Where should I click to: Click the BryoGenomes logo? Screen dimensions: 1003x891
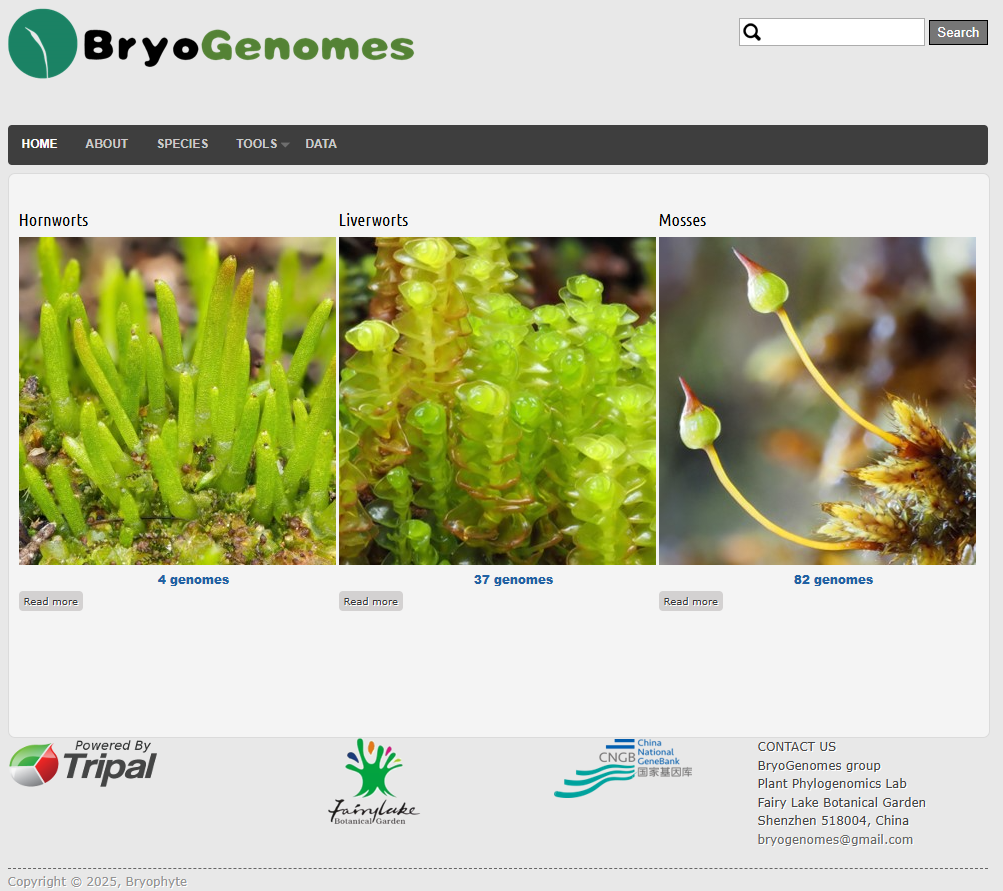[x=211, y=44]
